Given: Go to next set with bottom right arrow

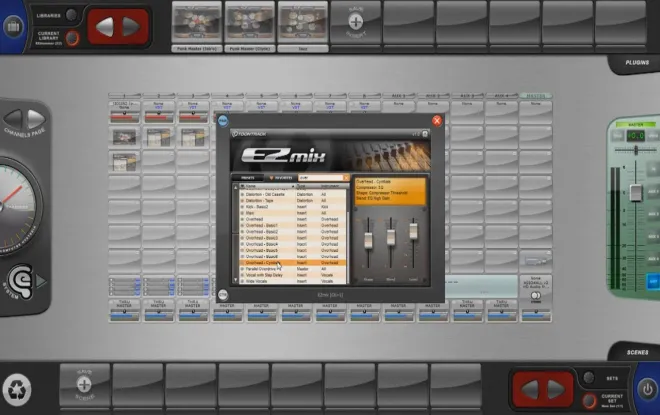Looking at the screenshot, I should pos(556,390).
